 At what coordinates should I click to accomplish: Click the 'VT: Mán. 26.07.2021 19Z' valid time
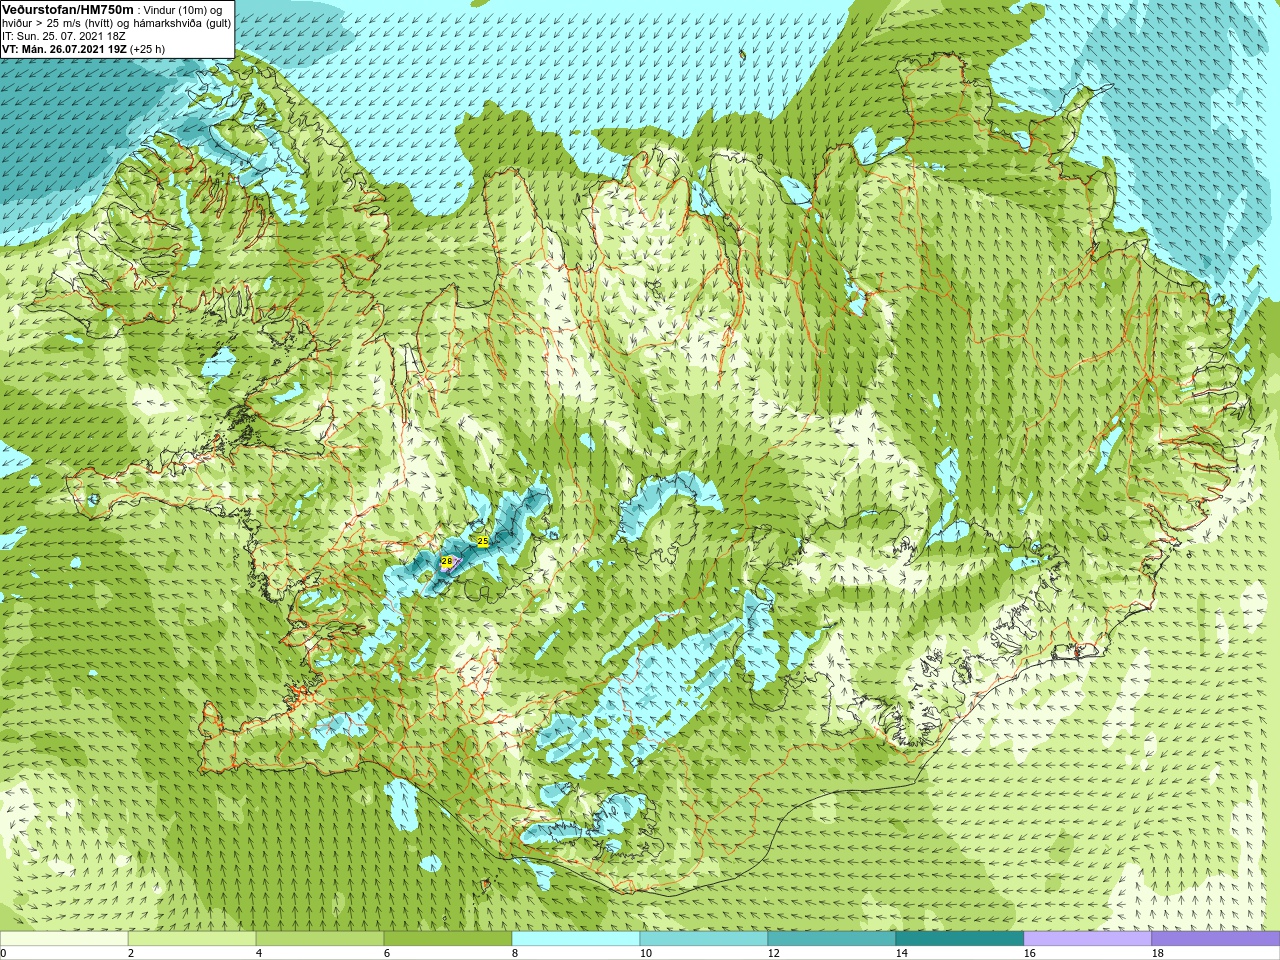64,49
